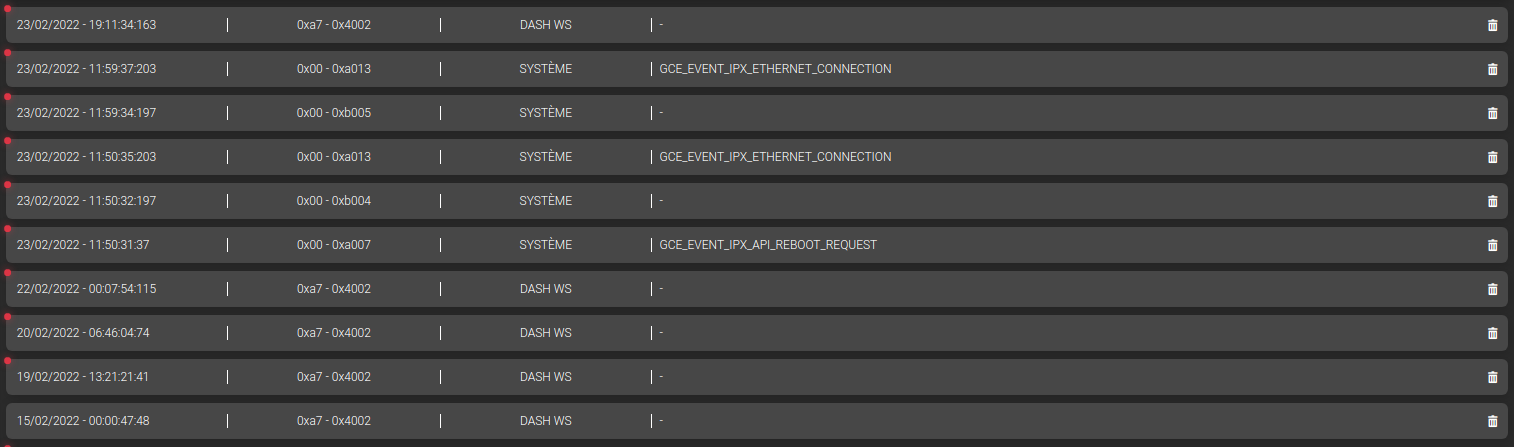Viewport: 1514px width, 447px height.
Task: Trash the 22/02/2022 DASH WS entry
Action: pos(1492,289)
